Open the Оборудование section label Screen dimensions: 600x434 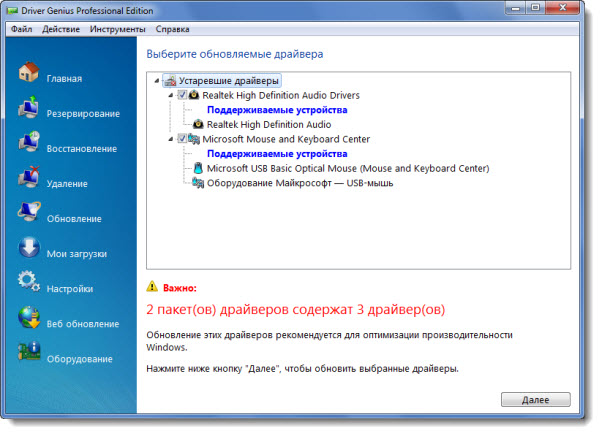click(x=79, y=359)
